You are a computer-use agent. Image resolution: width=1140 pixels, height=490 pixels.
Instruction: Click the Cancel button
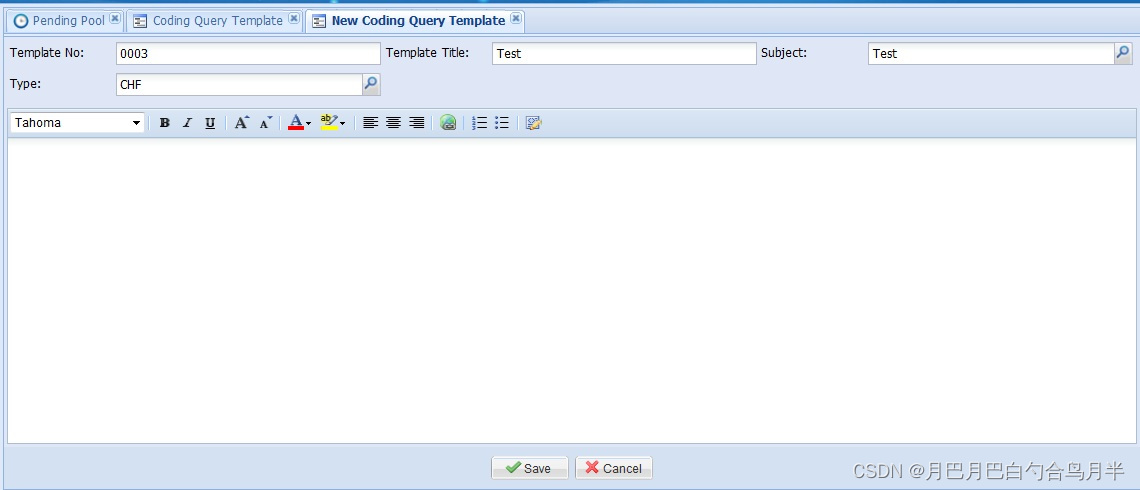614,468
